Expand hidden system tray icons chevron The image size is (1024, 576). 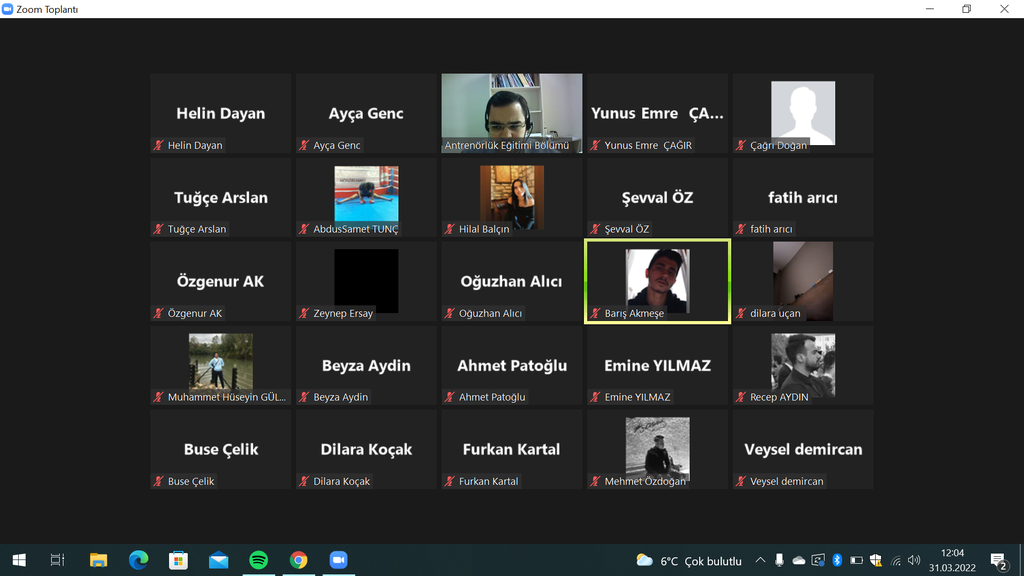(760, 560)
